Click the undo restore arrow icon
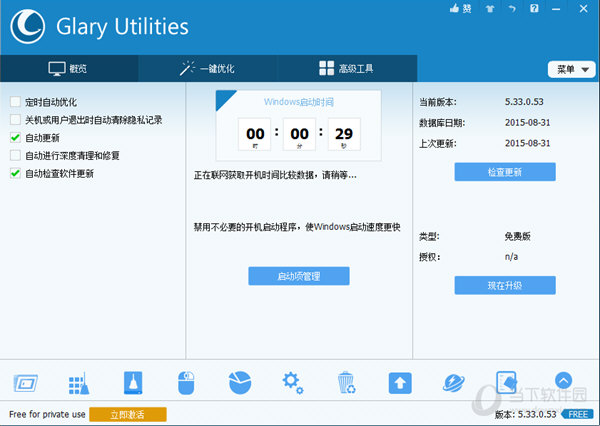 pyautogui.click(x=512, y=9)
